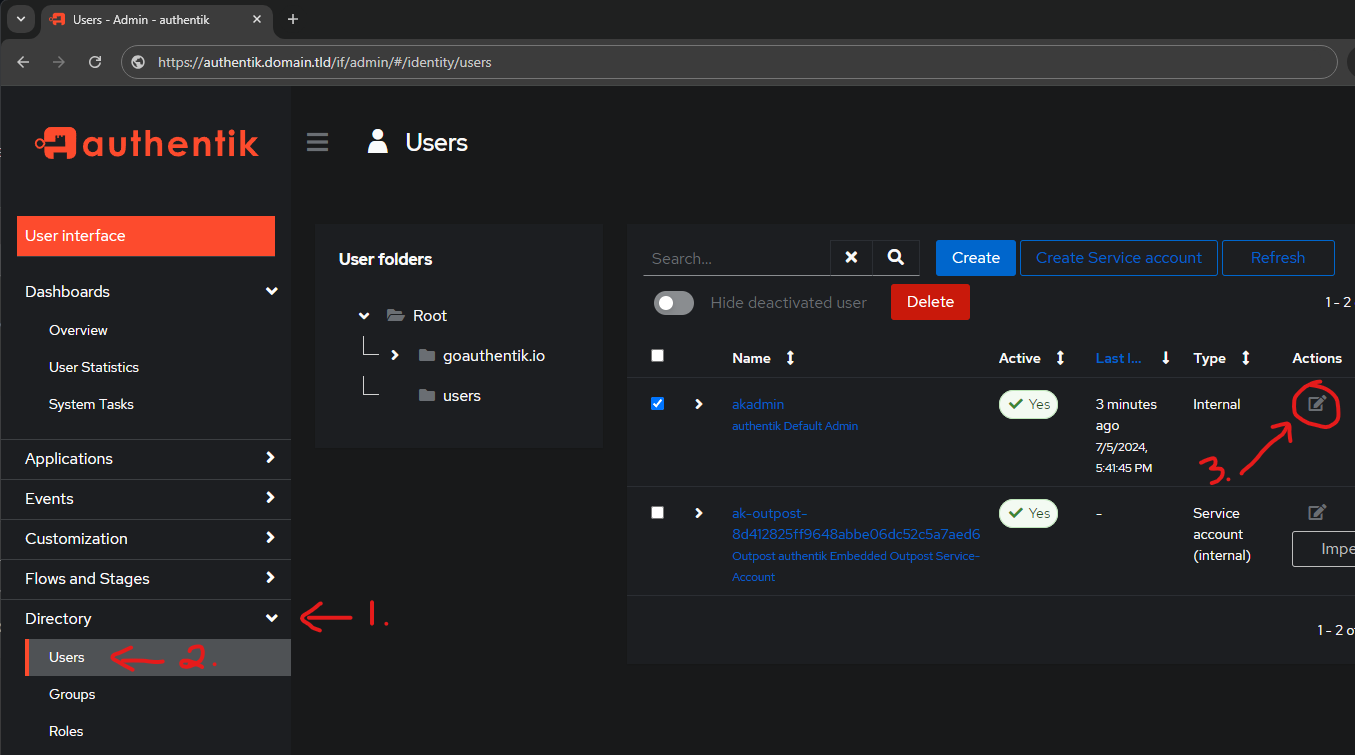This screenshot has height=755, width=1355.
Task: Collapse the Root folder tree chevron
Action: point(364,315)
